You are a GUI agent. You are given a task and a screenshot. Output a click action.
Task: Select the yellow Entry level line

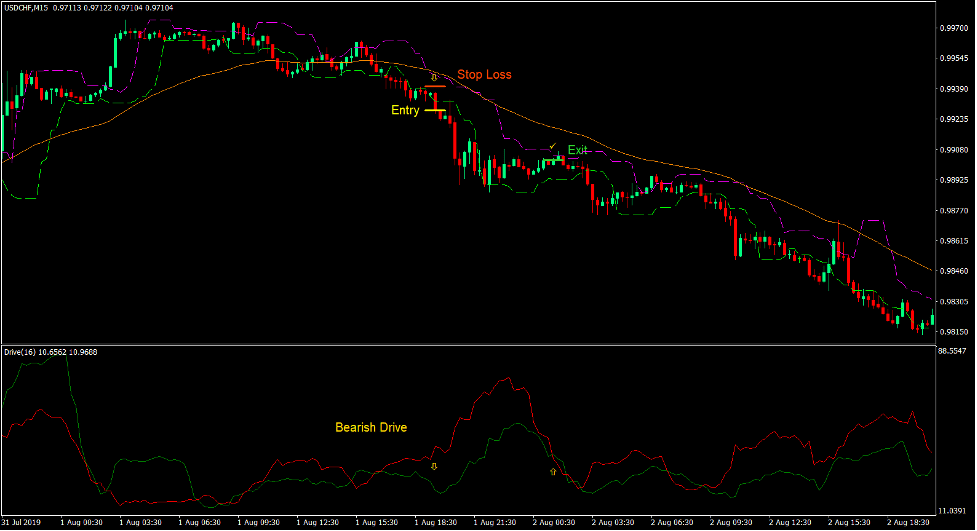pos(435,111)
